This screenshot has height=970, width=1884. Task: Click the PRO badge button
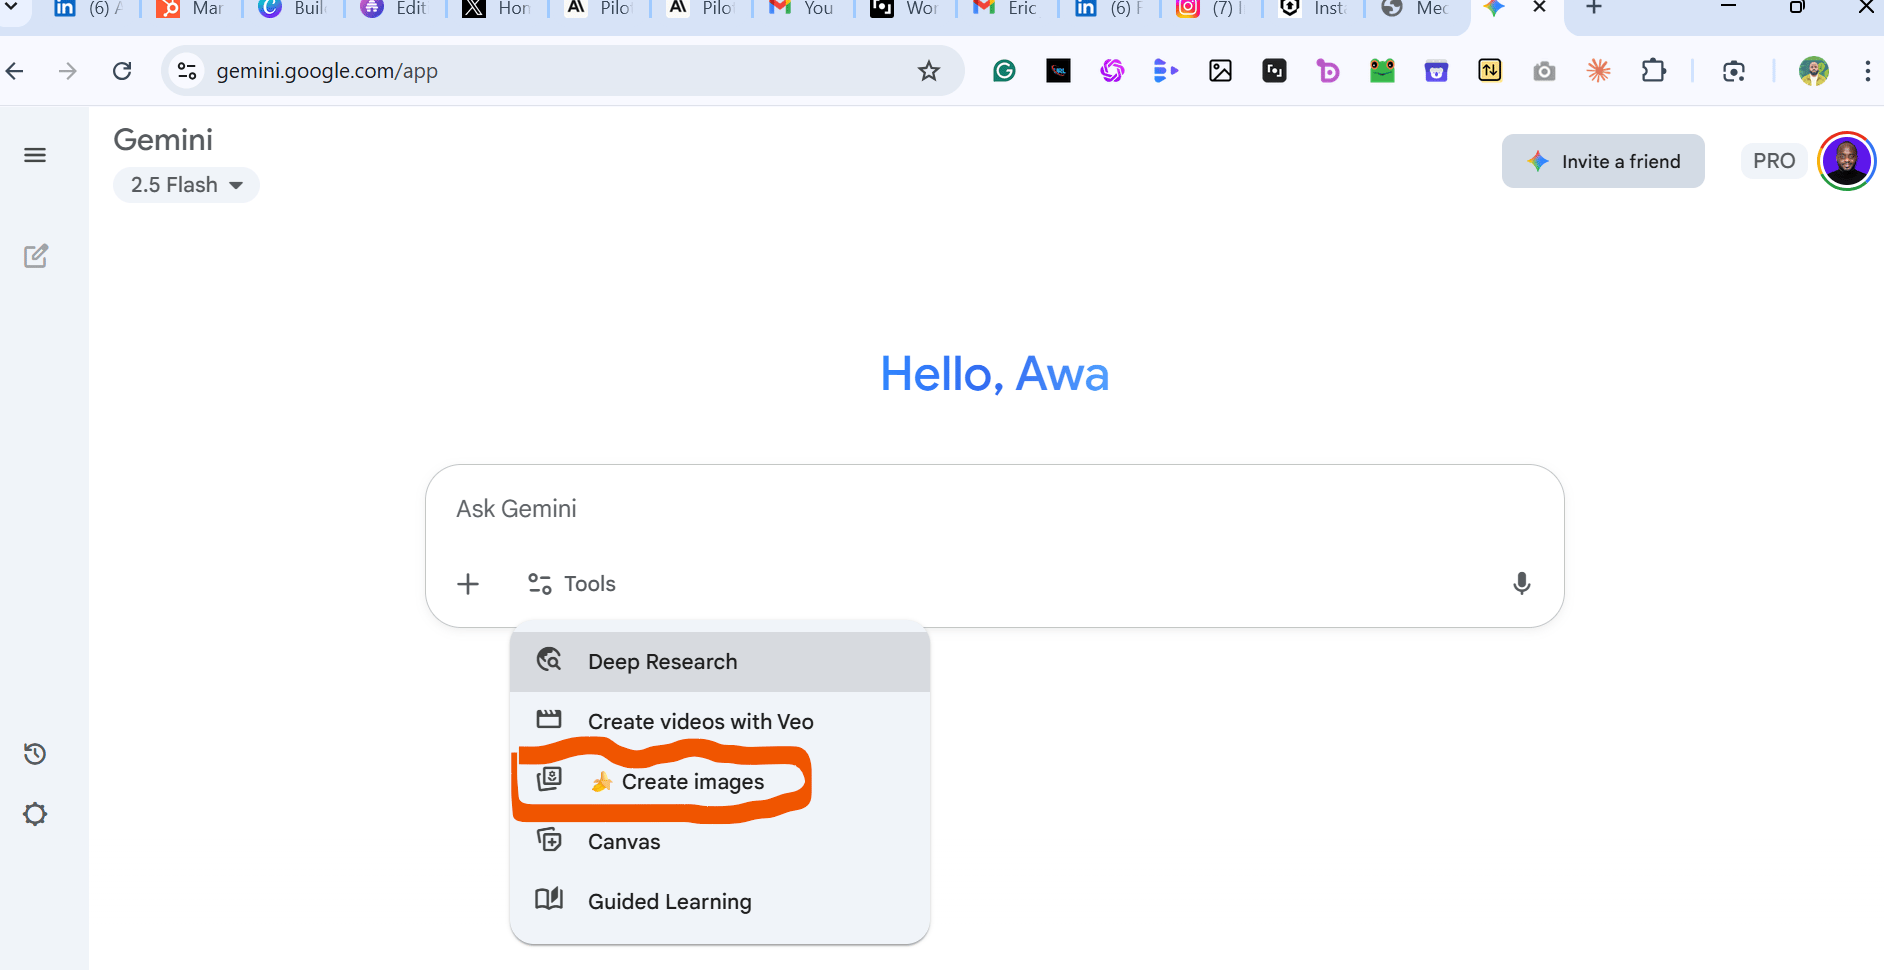coord(1774,161)
